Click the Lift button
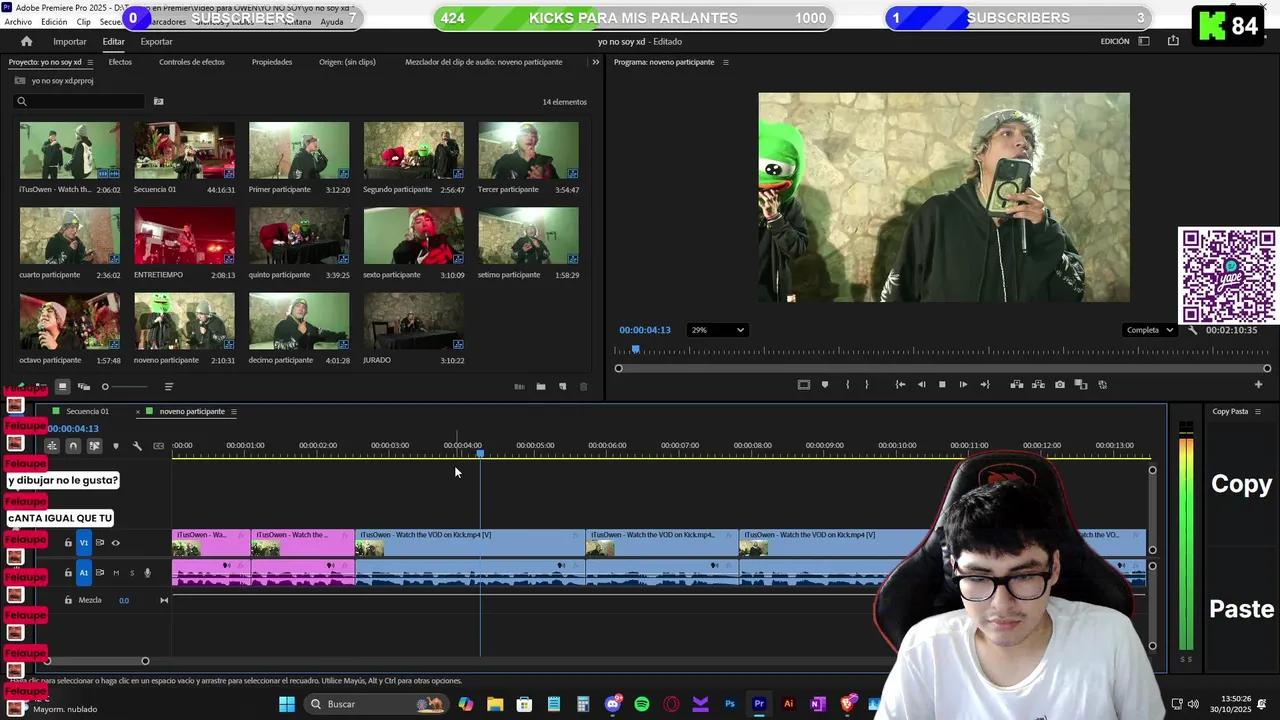Viewport: 1280px width, 720px height. pyautogui.click(x=1017, y=385)
